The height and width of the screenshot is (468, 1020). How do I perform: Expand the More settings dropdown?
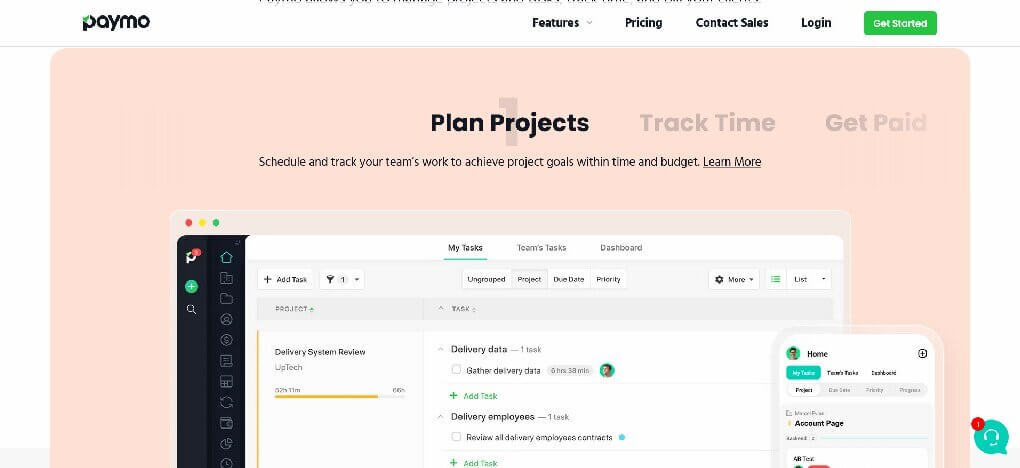click(x=734, y=279)
